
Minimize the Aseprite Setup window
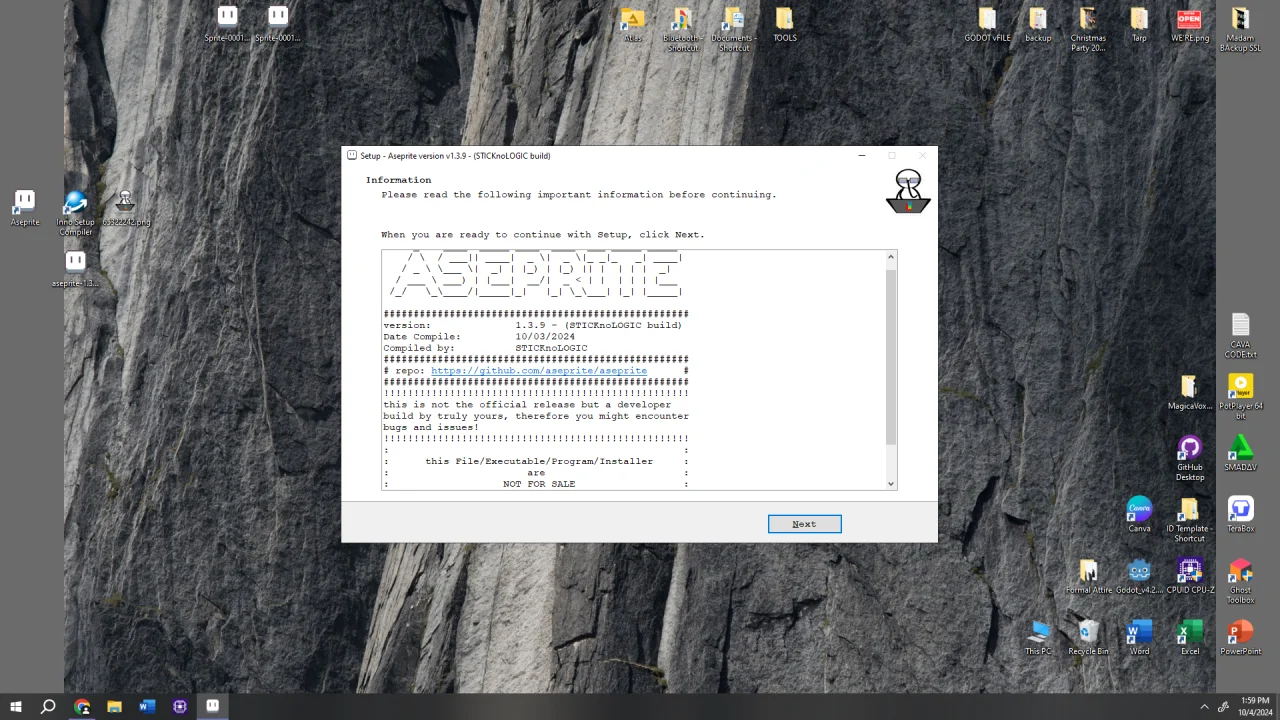pos(862,155)
